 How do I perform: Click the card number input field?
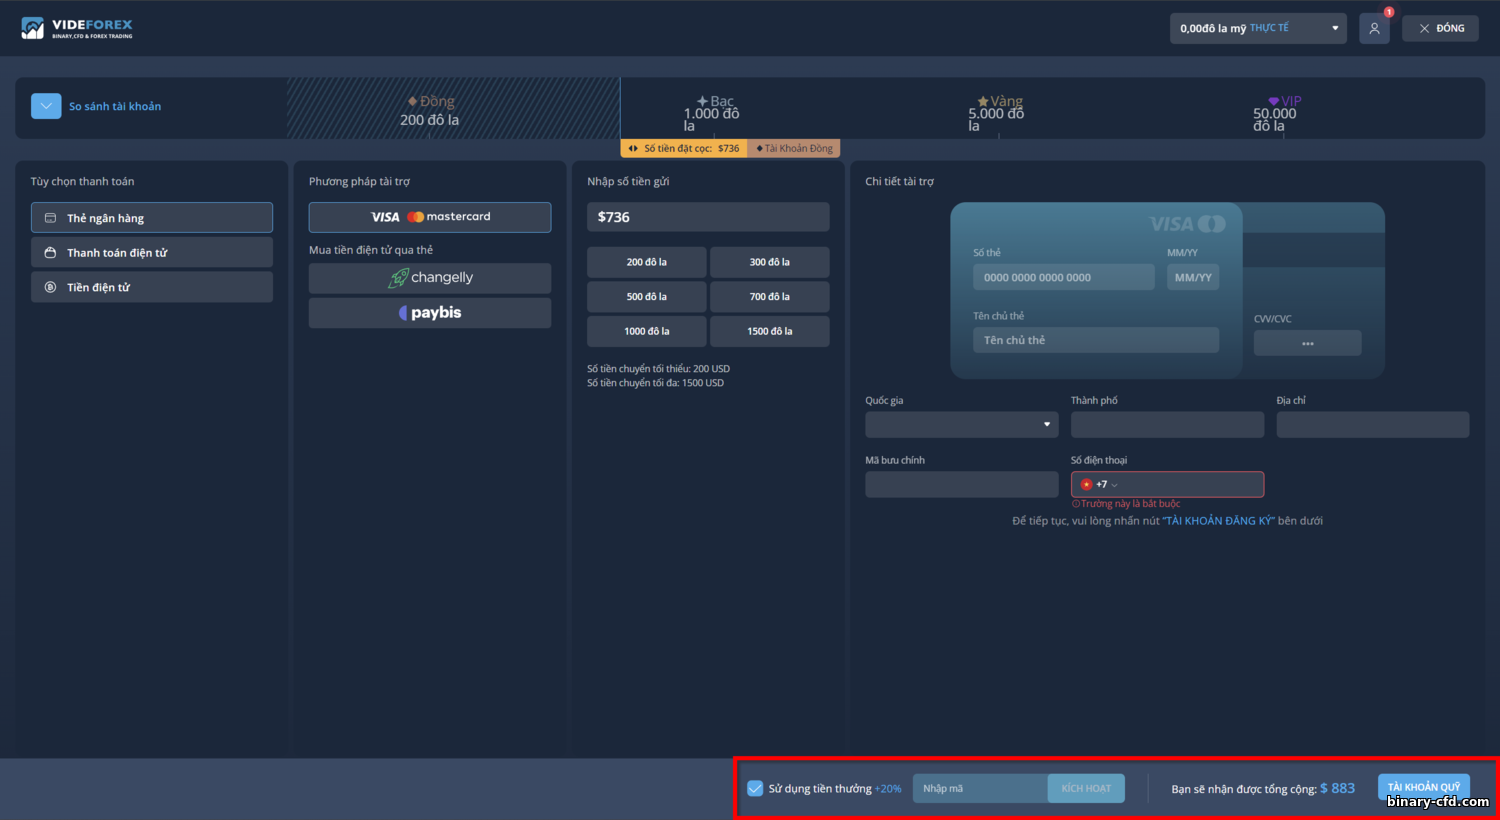1064,277
